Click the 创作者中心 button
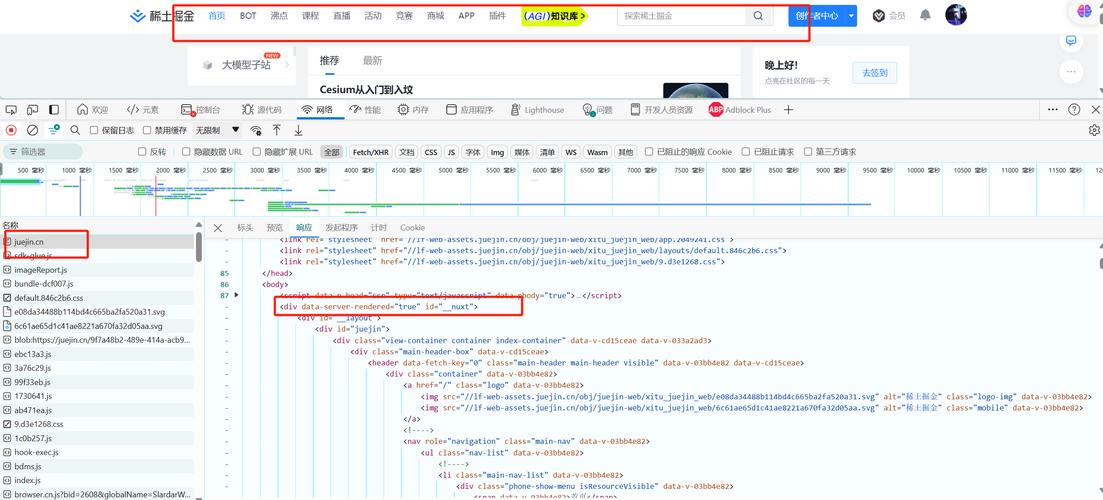Screen dimensions: 1103x500 [817, 15]
